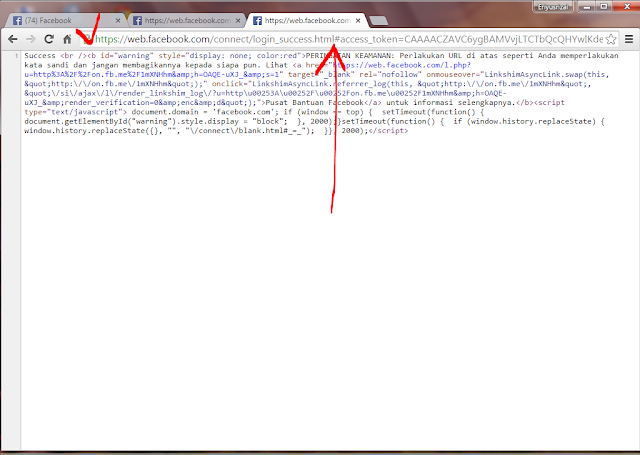Image resolution: width=640 pixels, height=455 pixels.
Task: Open a new tab with the new-tab button
Action: pos(379,21)
